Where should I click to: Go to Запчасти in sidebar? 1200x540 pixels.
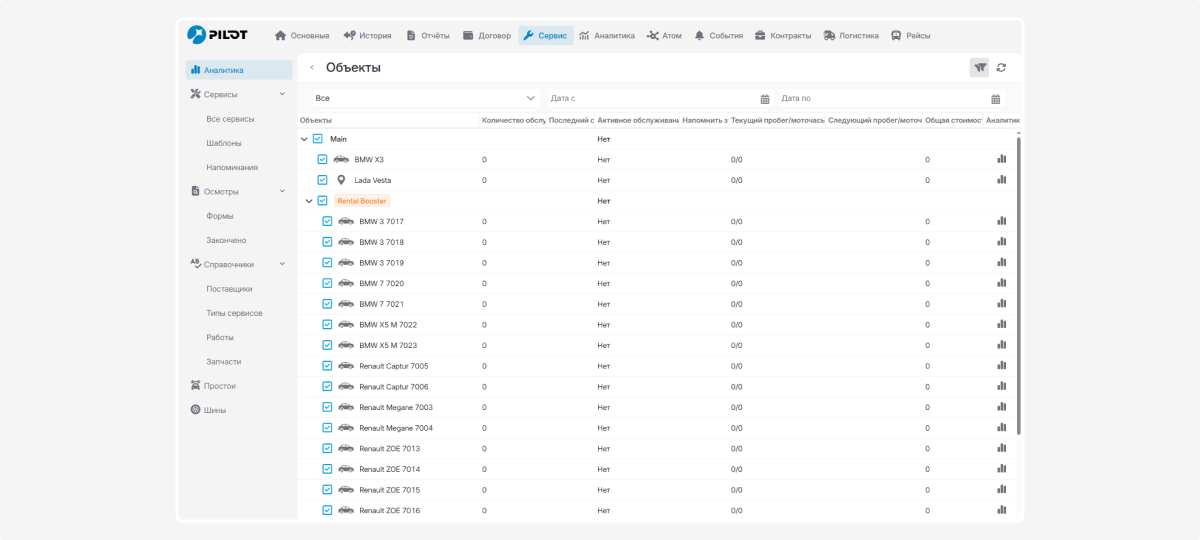(224, 361)
